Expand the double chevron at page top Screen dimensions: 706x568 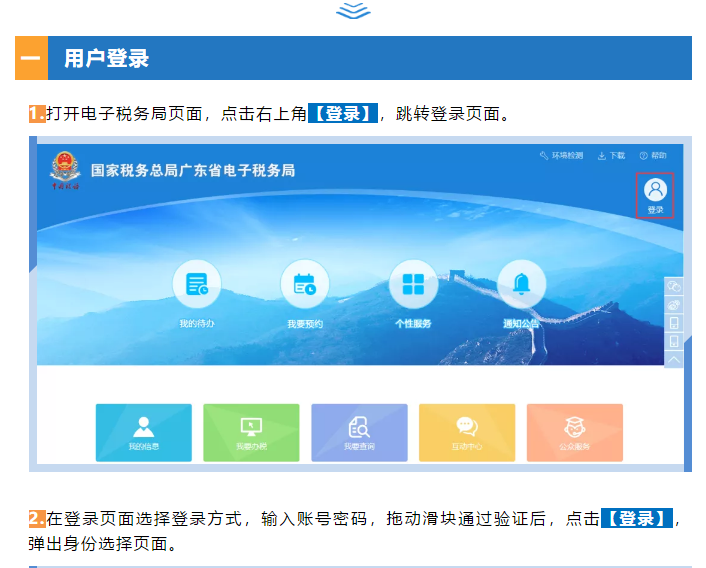pyautogui.click(x=353, y=11)
